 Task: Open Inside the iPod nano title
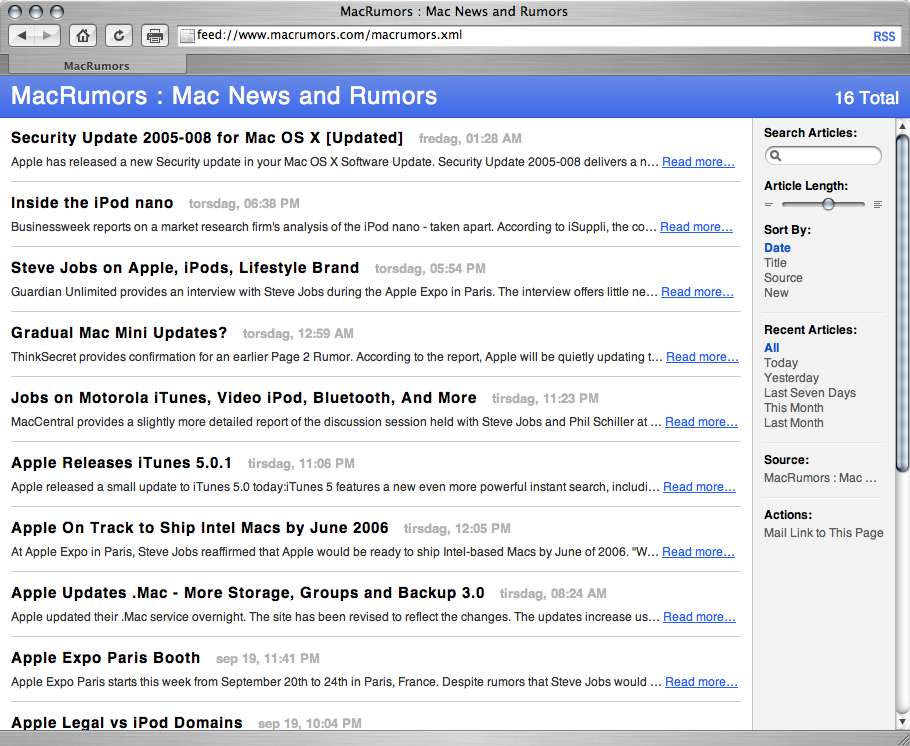tap(92, 203)
